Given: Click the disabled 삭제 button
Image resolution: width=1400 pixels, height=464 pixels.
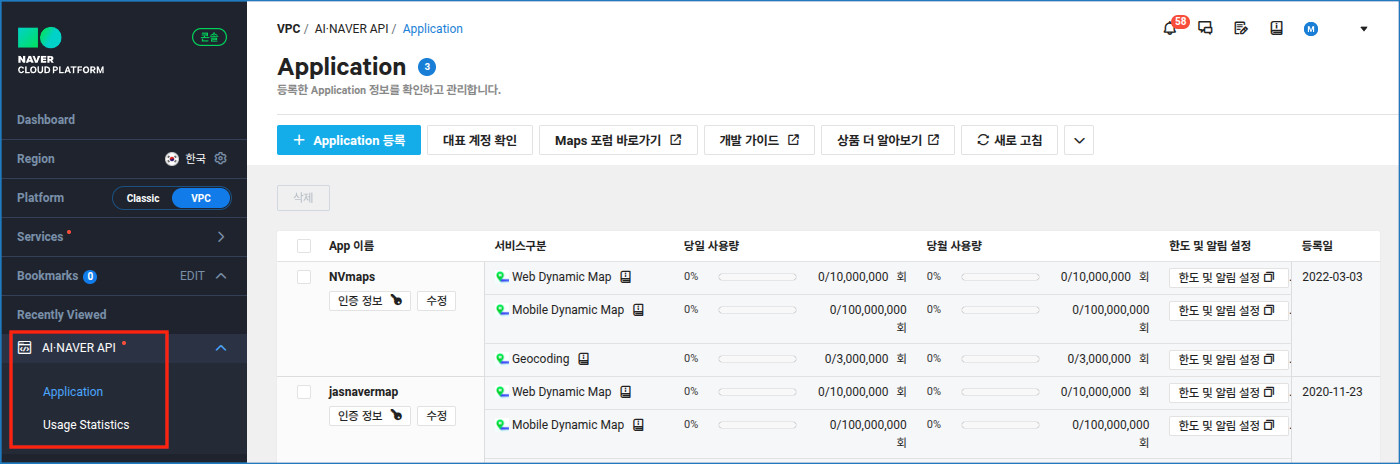Looking at the screenshot, I should pyautogui.click(x=303, y=197).
